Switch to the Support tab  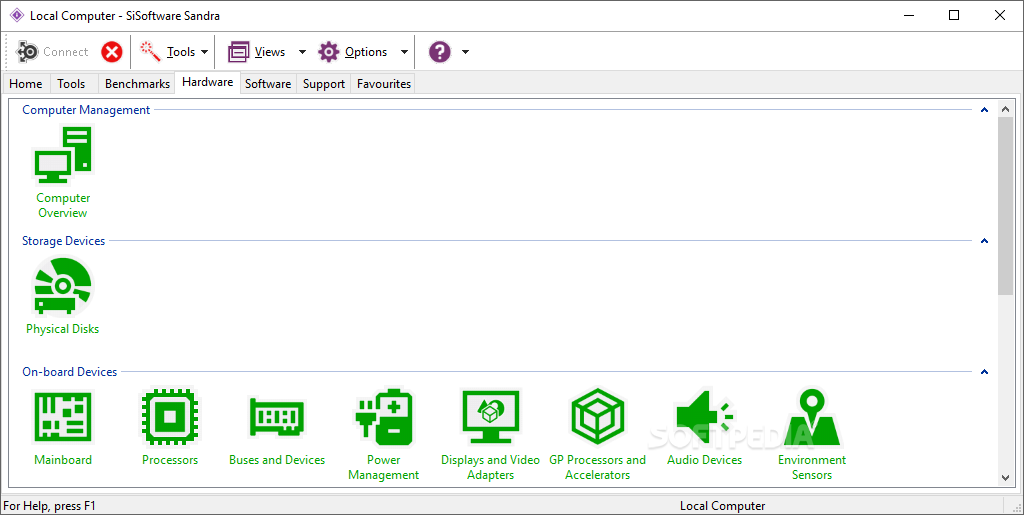(324, 84)
